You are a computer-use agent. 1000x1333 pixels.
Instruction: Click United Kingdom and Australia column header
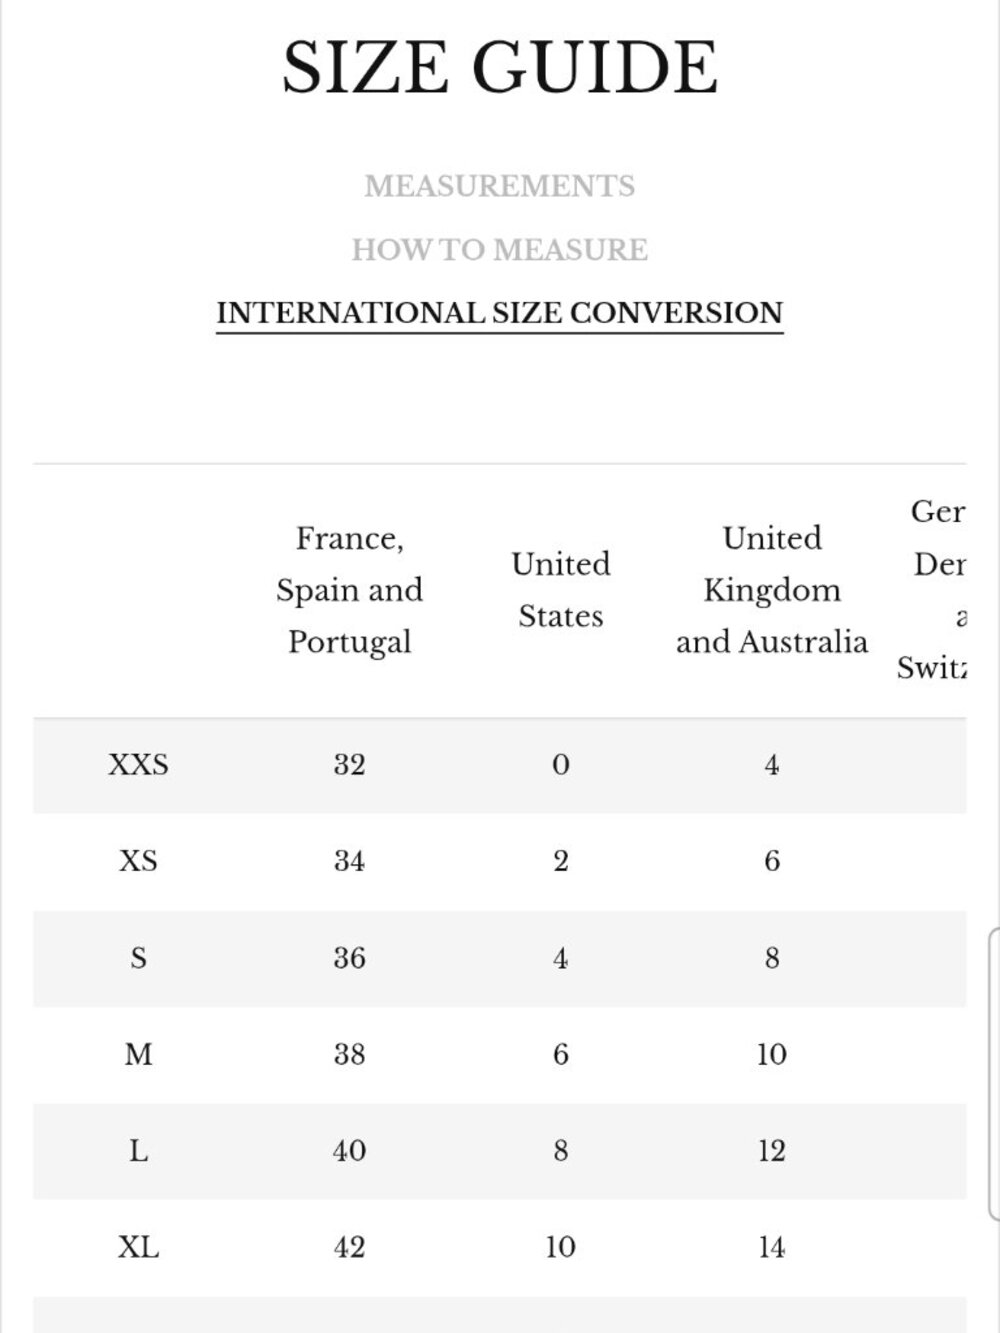(771, 590)
